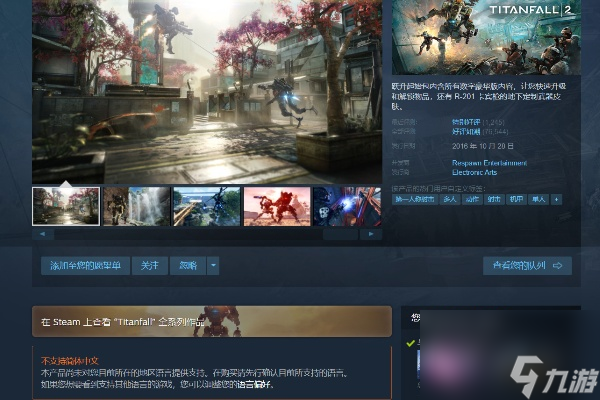Open the Respawn Entertainment developer link
Image resolution: width=600 pixels, height=400 pixels.
pos(489,163)
